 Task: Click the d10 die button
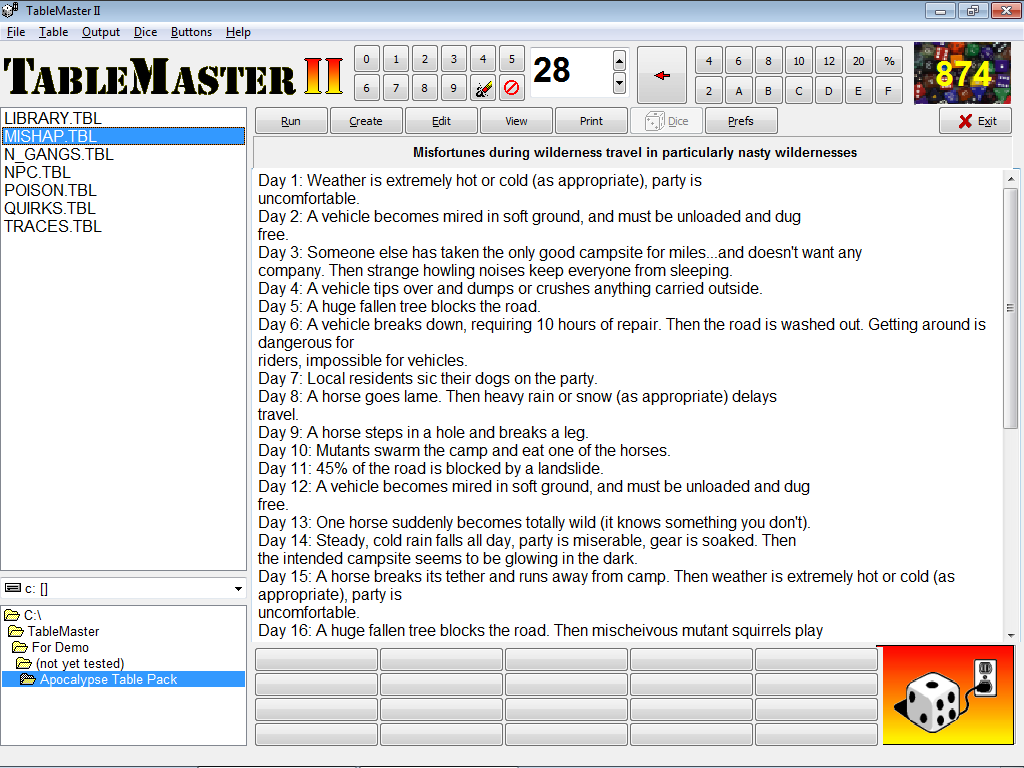click(x=799, y=61)
